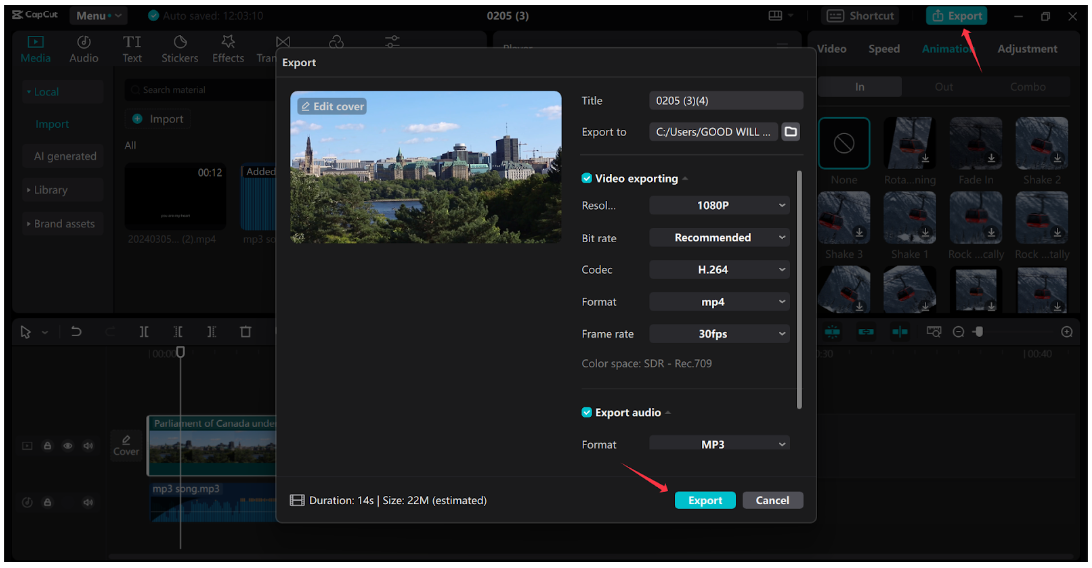Click the Search material field

[x=201, y=90]
